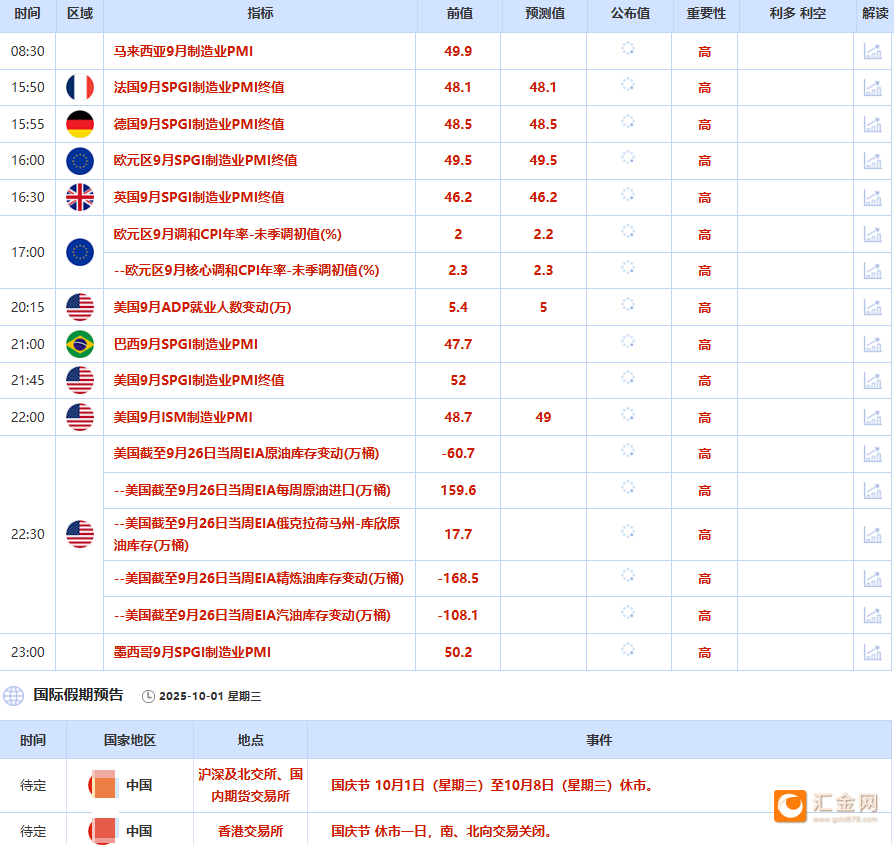Viewport: 894px width, 845px height.
Task: Click 香港交易所 location cell
Action: tap(250, 831)
